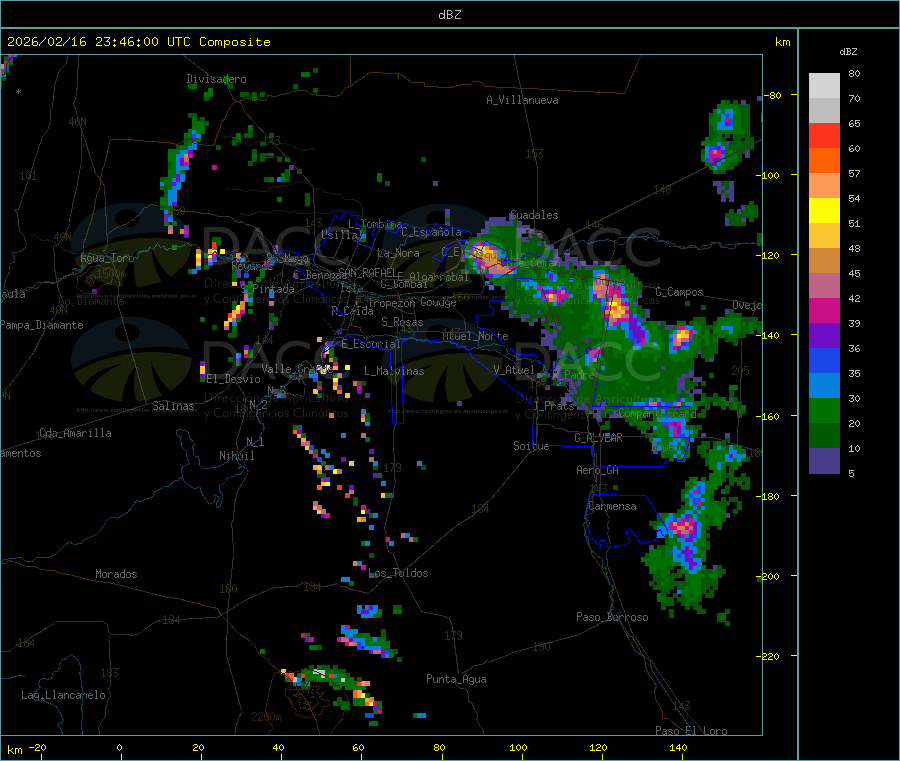Viewport: 900px width, 761px height.
Task: Click the S_Rosas map label
Action: pyautogui.click(x=402, y=322)
